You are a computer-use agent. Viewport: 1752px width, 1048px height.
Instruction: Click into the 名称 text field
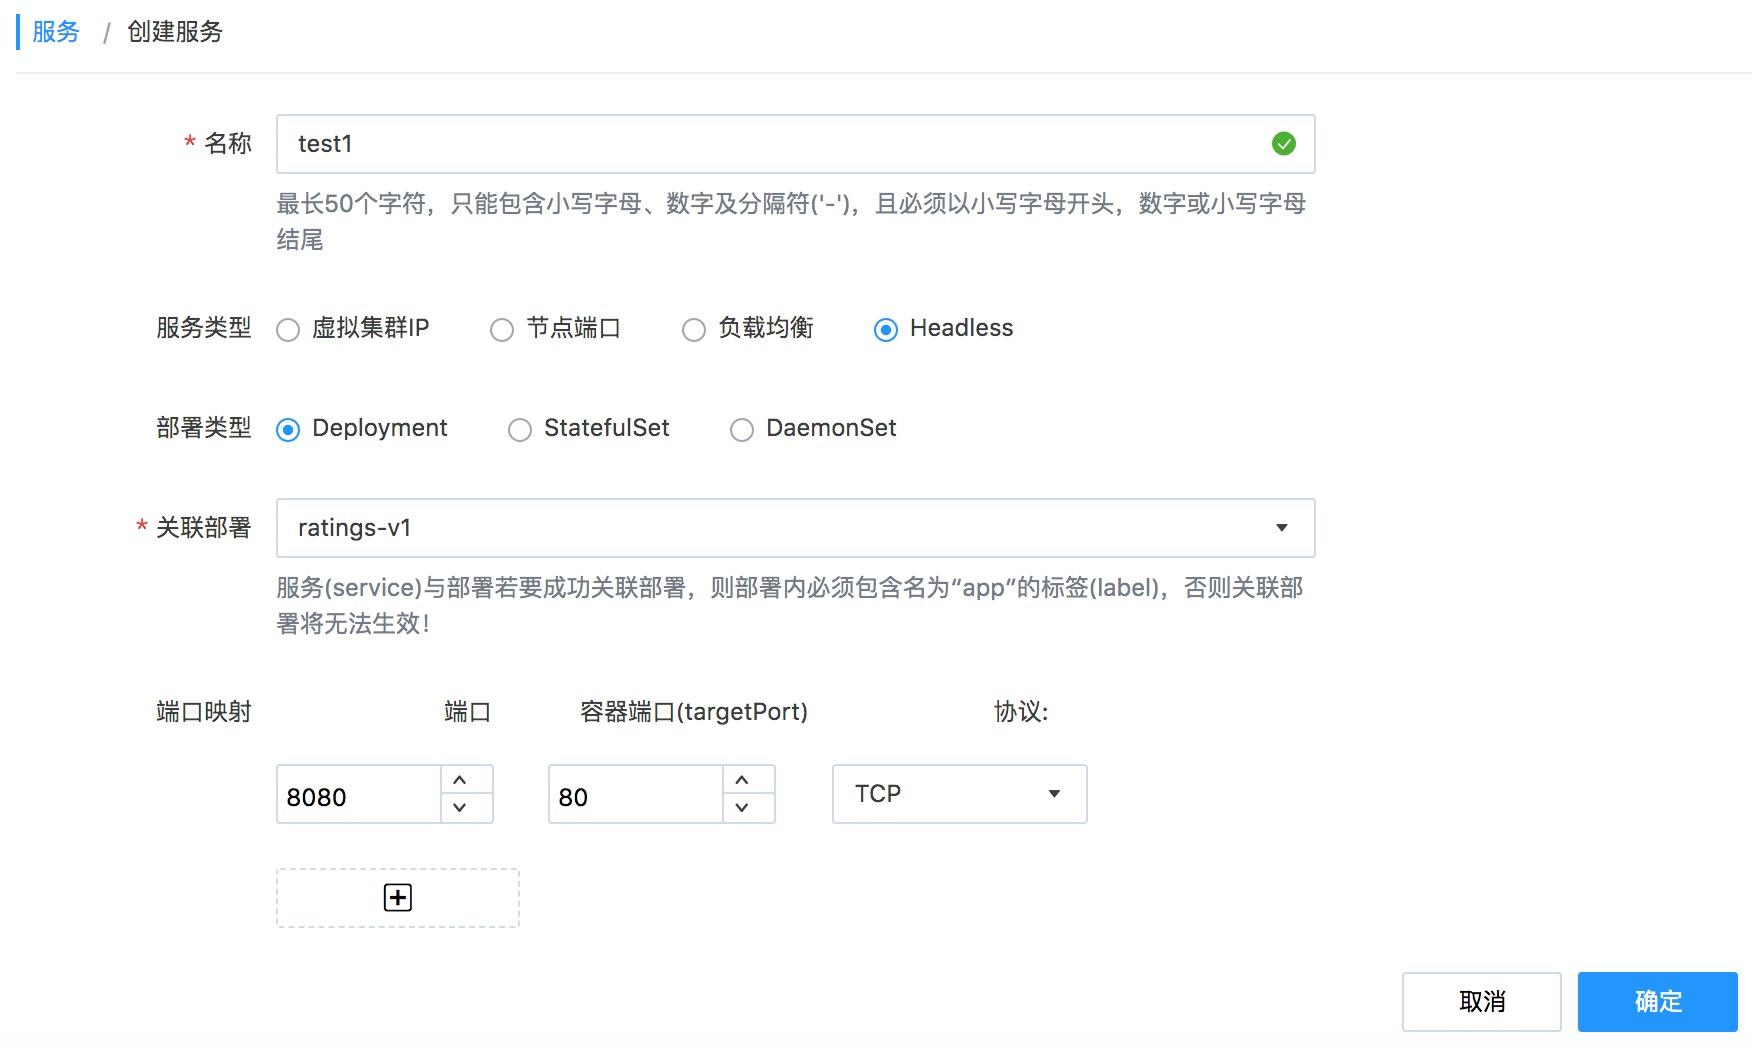770,144
